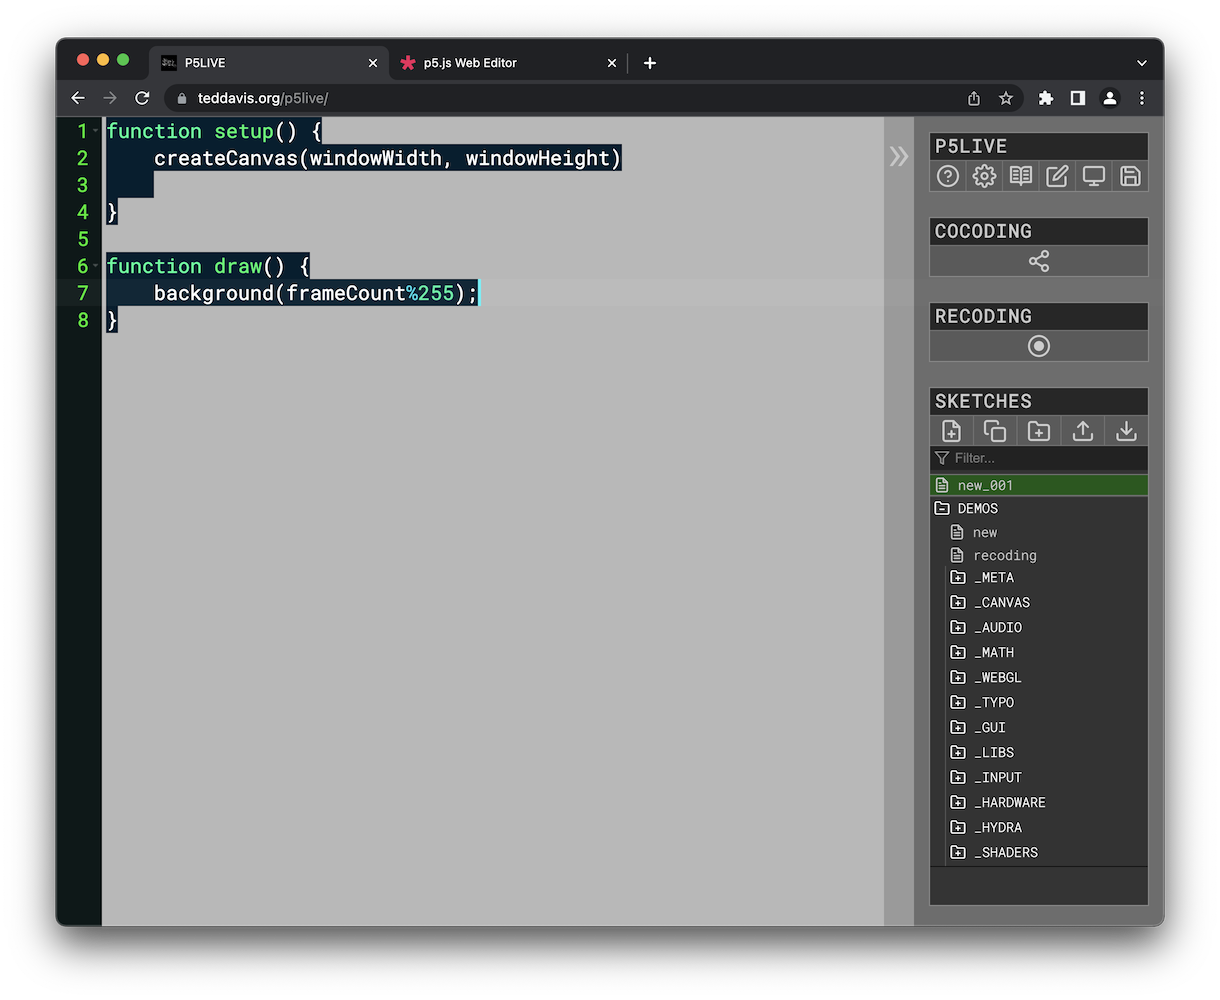Screen dimensions: 1220x1000
Task: Go forward in browser history
Action: [x=110, y=98]
